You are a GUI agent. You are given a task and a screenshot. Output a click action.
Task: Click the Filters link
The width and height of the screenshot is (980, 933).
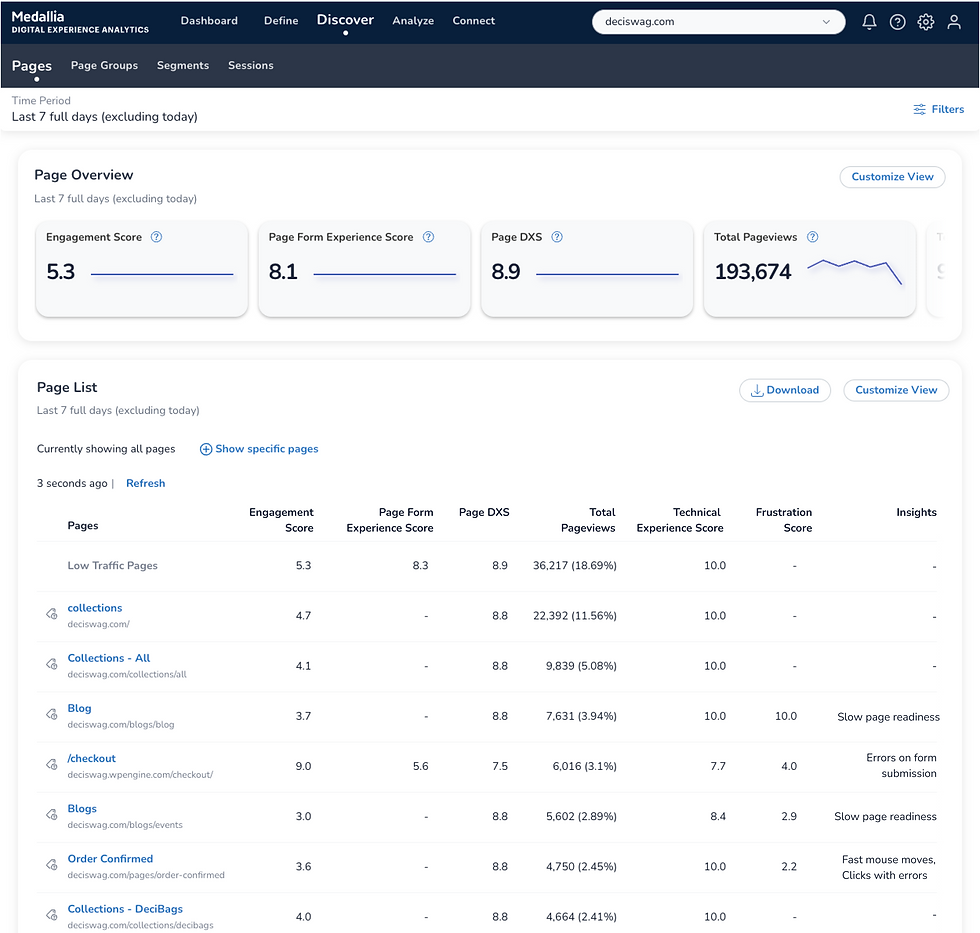coord(938,109)
